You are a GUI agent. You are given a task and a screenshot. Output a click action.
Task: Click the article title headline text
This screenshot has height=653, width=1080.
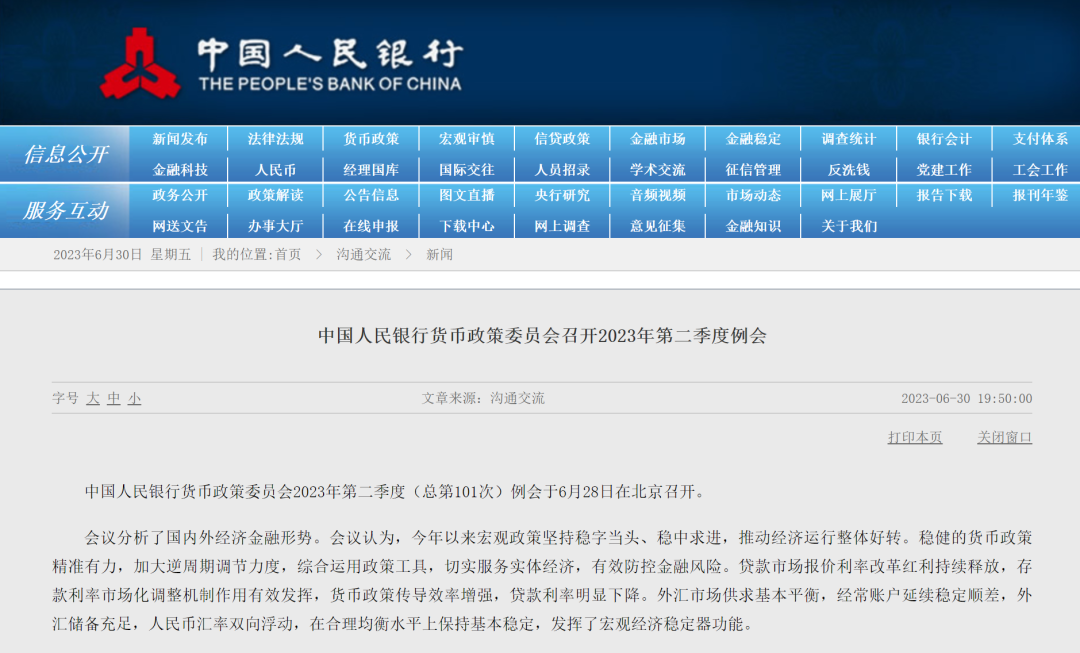click(x=542, y=335)
